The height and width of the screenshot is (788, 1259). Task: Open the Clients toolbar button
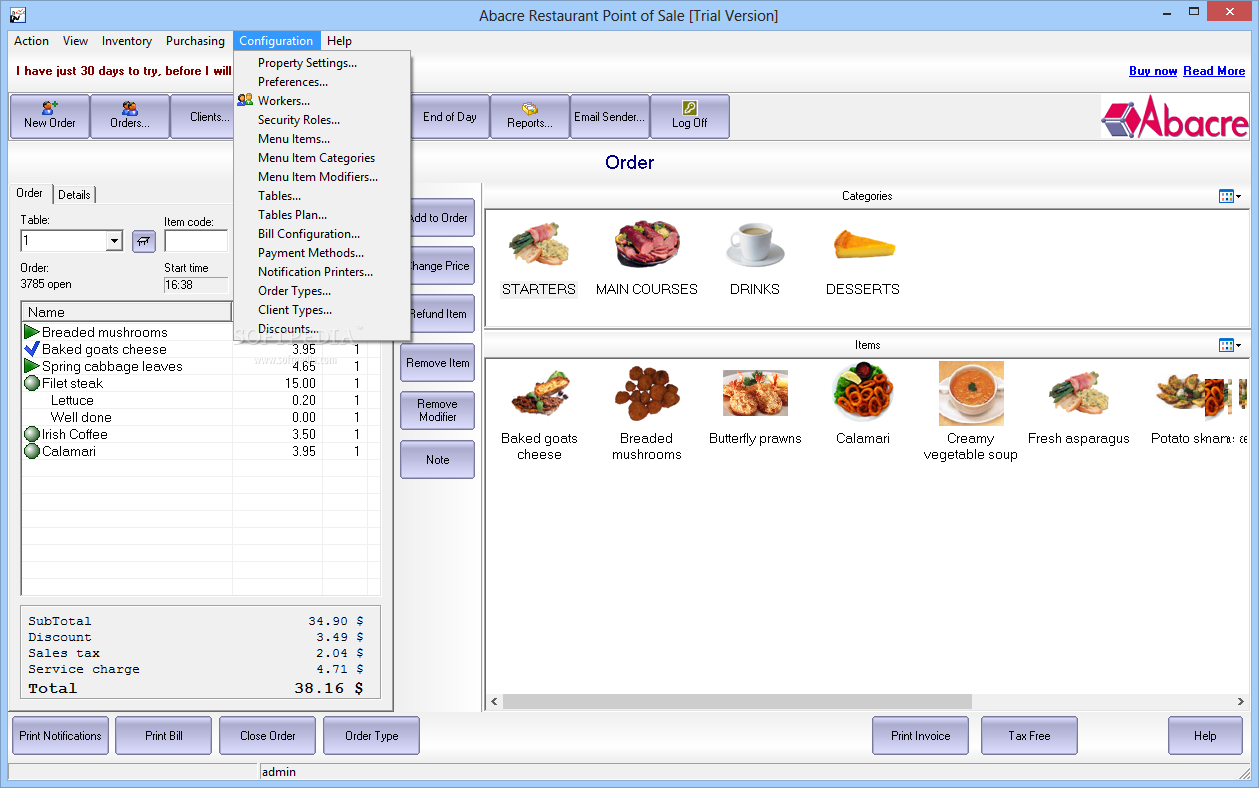click(202, 116)
